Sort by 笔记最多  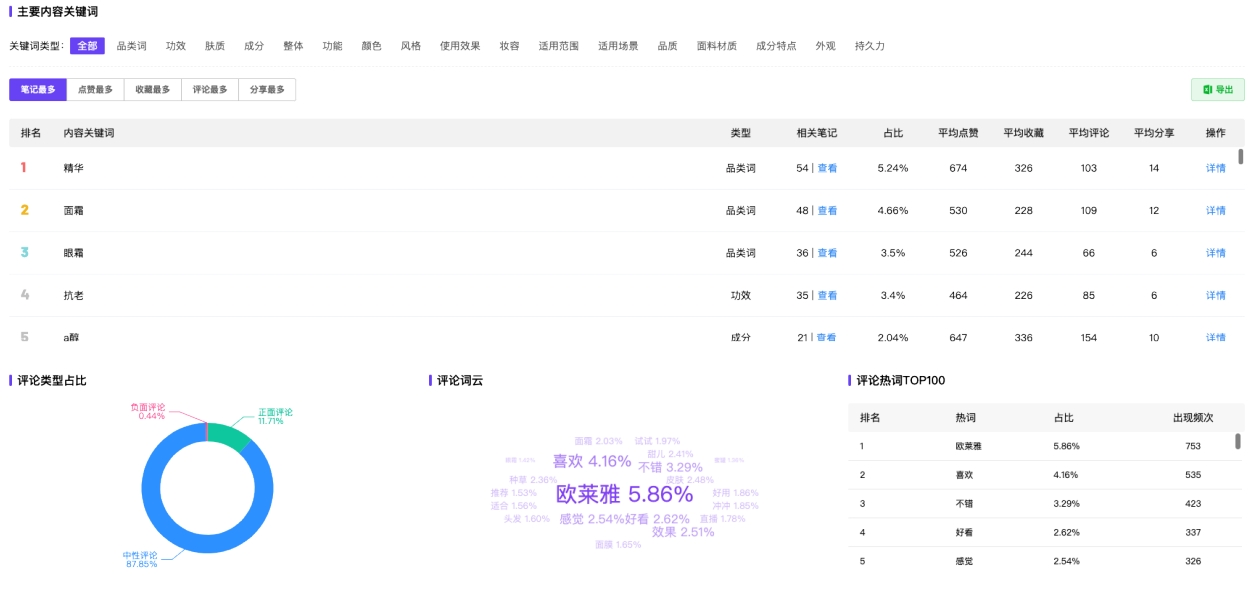coord(38,90)
